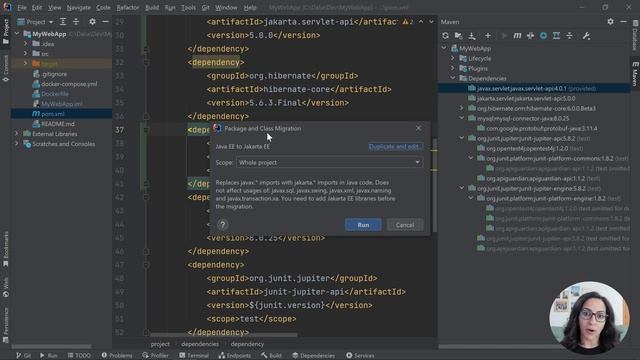Hide the Project tool window
This screenshot has height=360, width=640.
click(105, 22)
